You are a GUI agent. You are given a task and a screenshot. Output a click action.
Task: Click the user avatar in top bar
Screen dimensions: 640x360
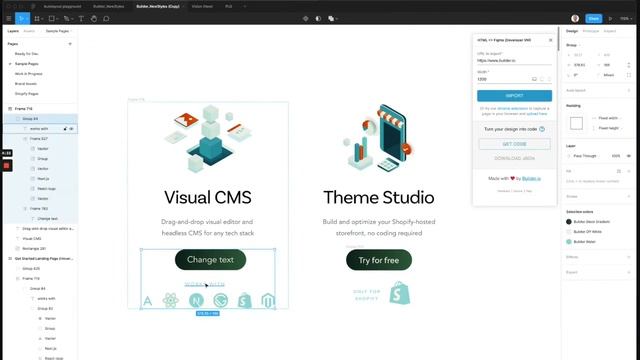point(575,18)
